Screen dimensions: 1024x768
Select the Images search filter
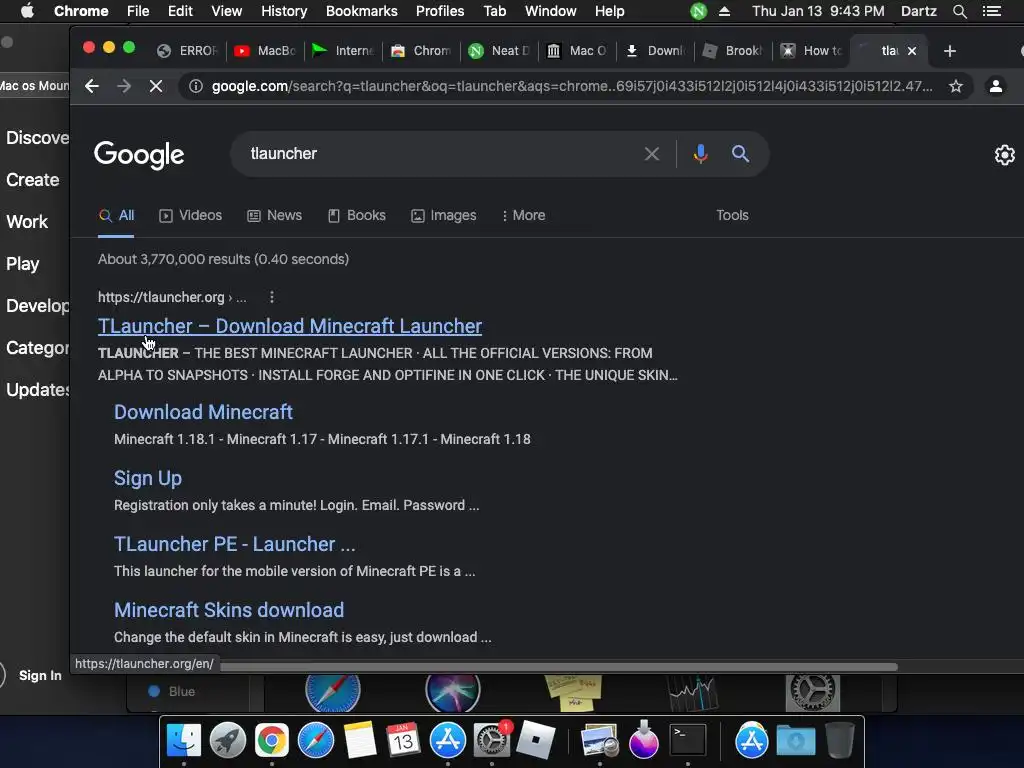point(443,216)
